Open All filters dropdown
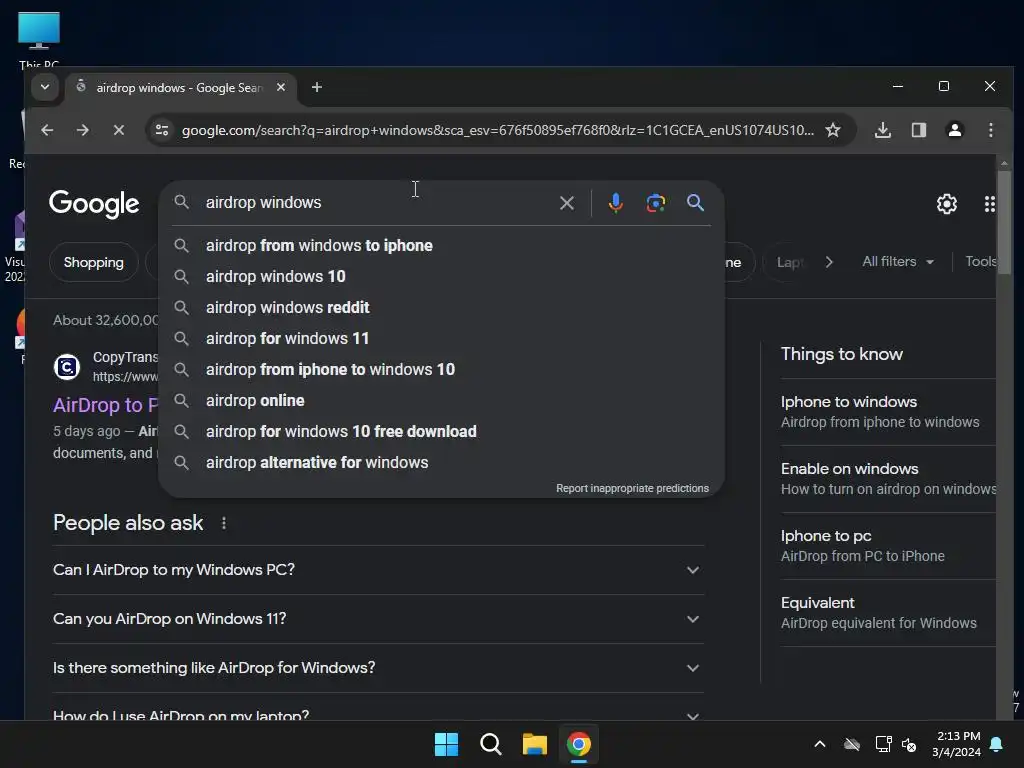1024x768 pixels. point(898,262)
